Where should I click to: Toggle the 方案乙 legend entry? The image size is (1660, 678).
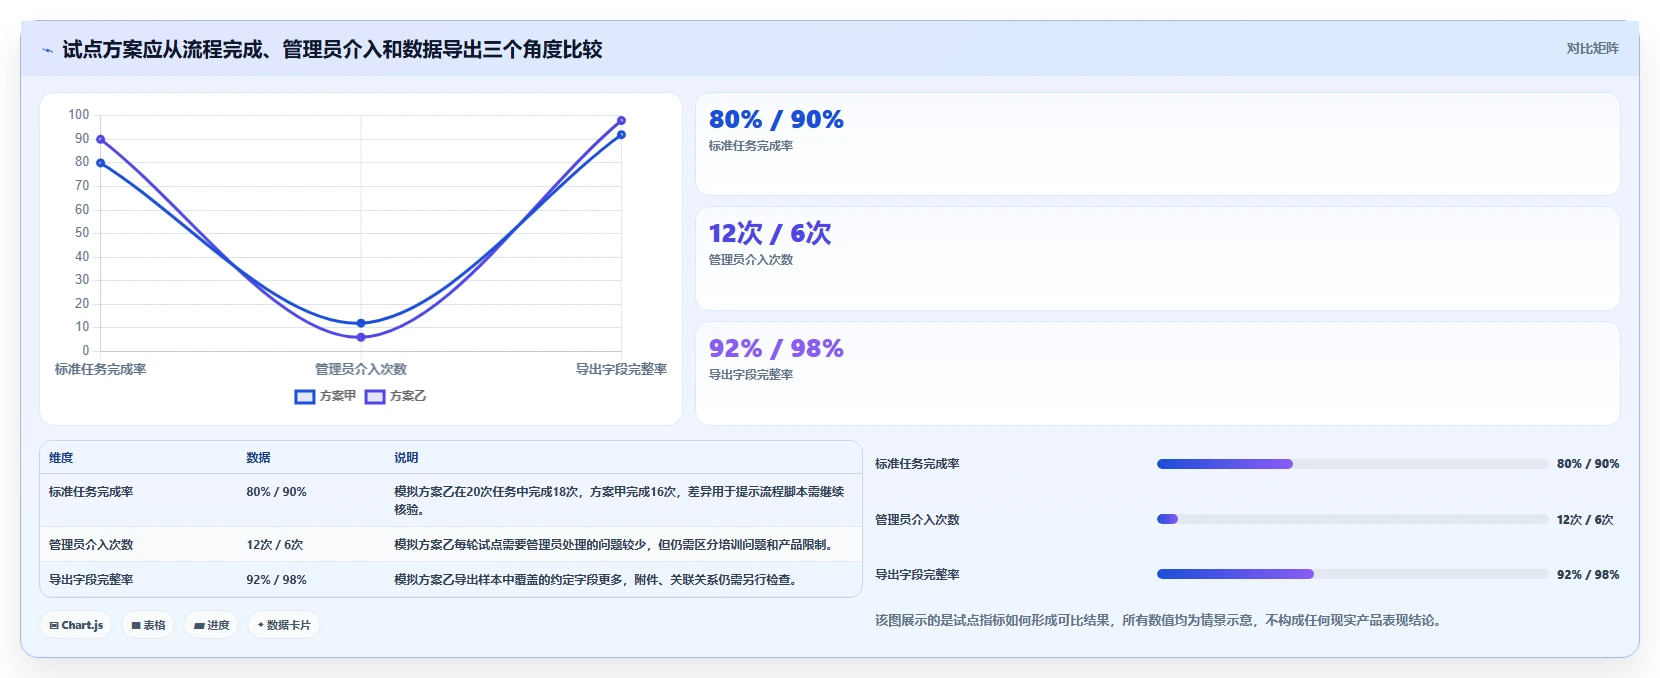pyautogui.click(x=396, y=396)
